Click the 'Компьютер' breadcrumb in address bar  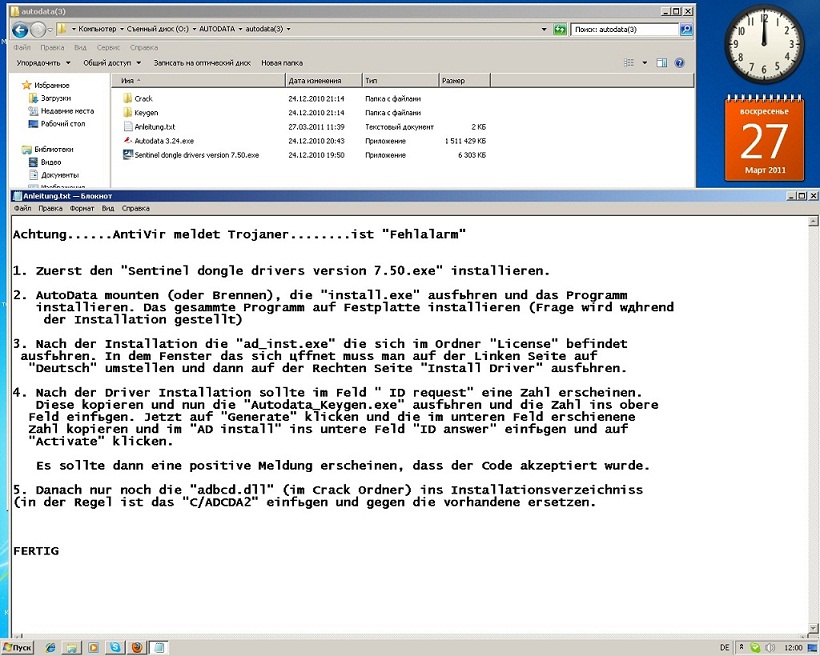97,29
